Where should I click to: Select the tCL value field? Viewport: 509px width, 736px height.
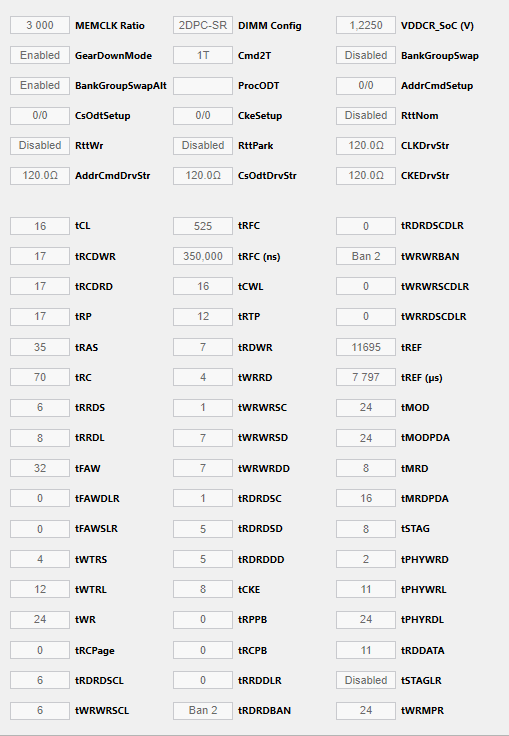point(40,226)
